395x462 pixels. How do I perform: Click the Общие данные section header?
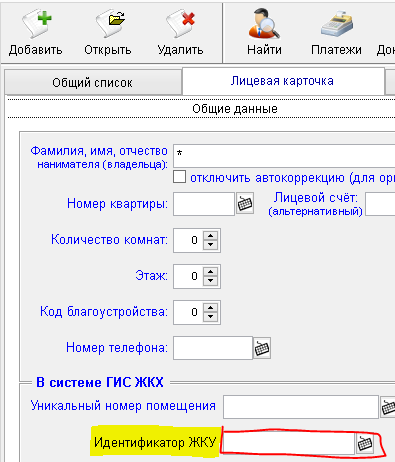pyautogui.click(x=235, y=109)
